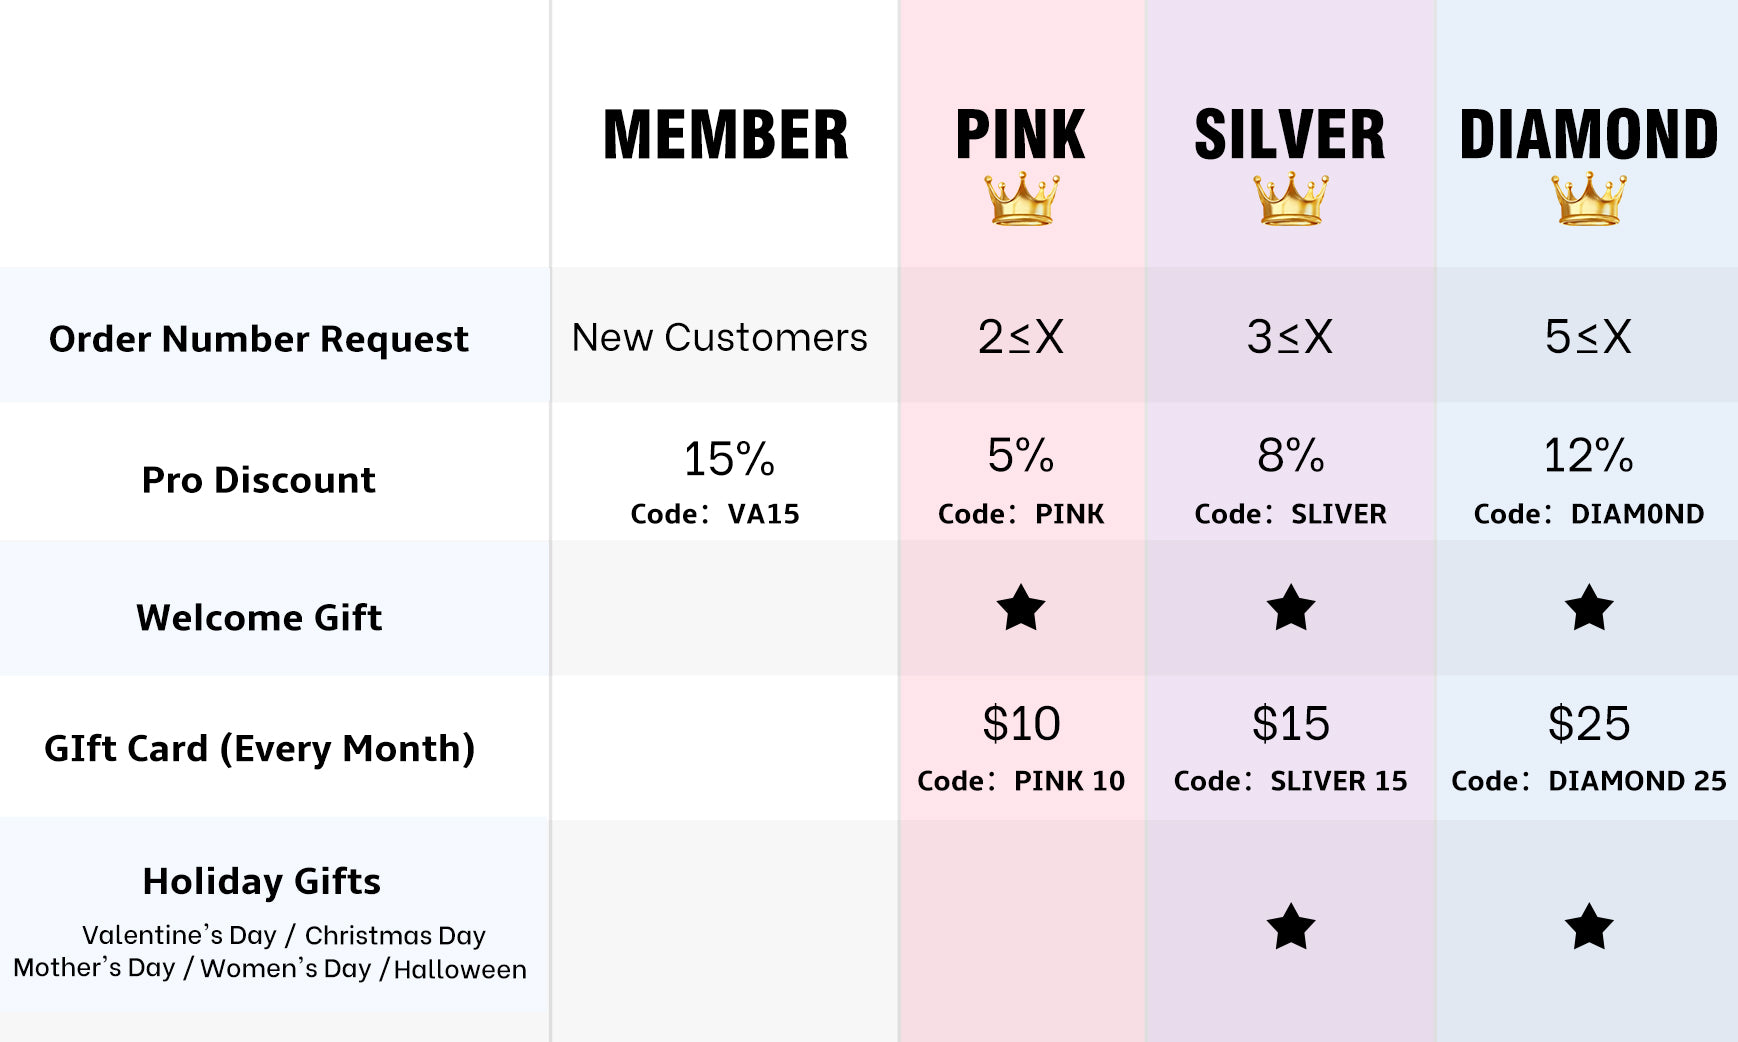
Task: Click the Code: VA15 discount code
Action: pyautogui.click(x=715, y=514)
